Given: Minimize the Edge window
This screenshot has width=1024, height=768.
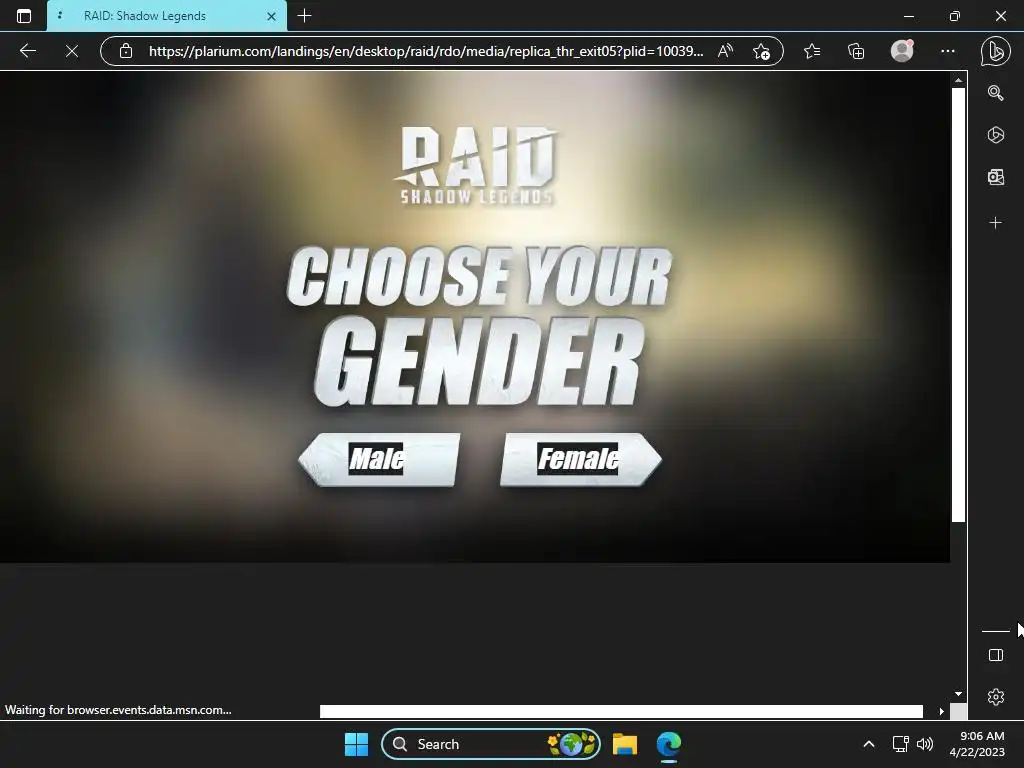Looking at the screenshot, I should pos(908,16).
